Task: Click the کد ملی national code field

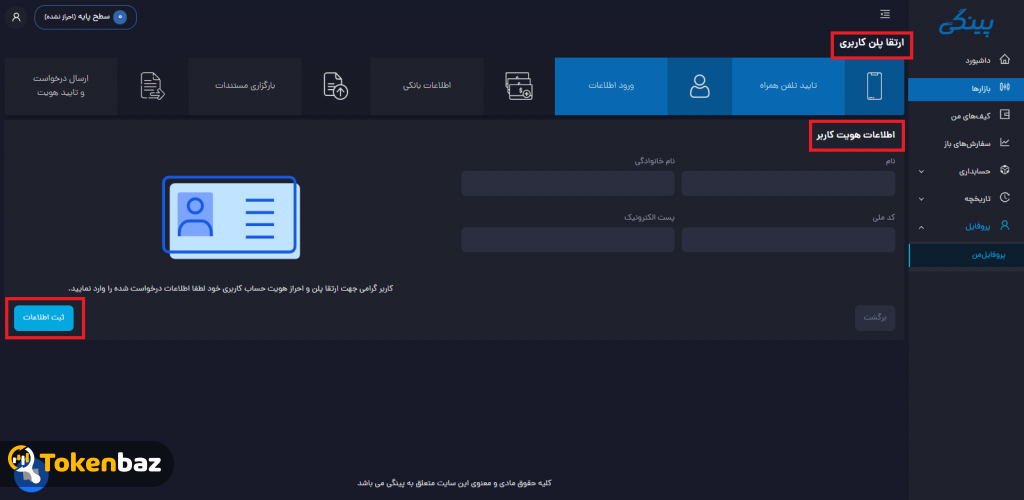Action: [x=788, y=240]
